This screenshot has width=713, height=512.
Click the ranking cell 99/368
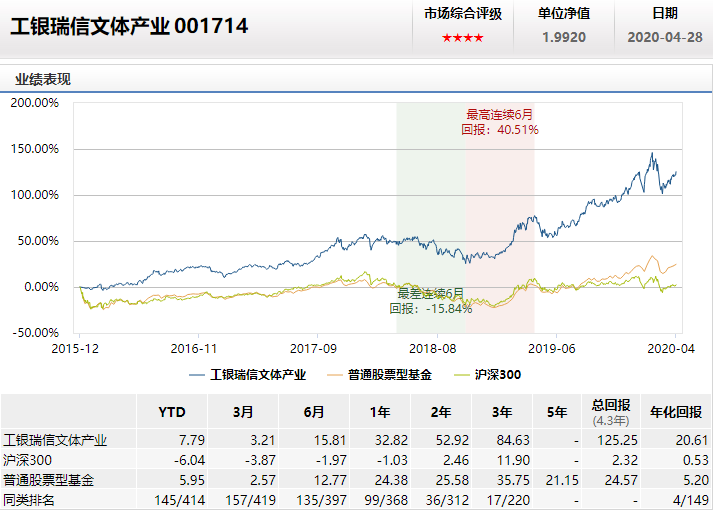(x=386, y=500)
